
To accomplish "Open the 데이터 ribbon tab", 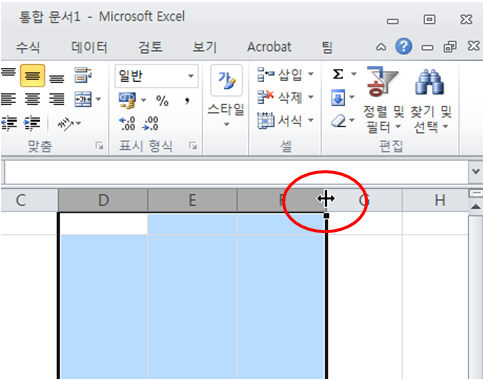I will [89, 47].
